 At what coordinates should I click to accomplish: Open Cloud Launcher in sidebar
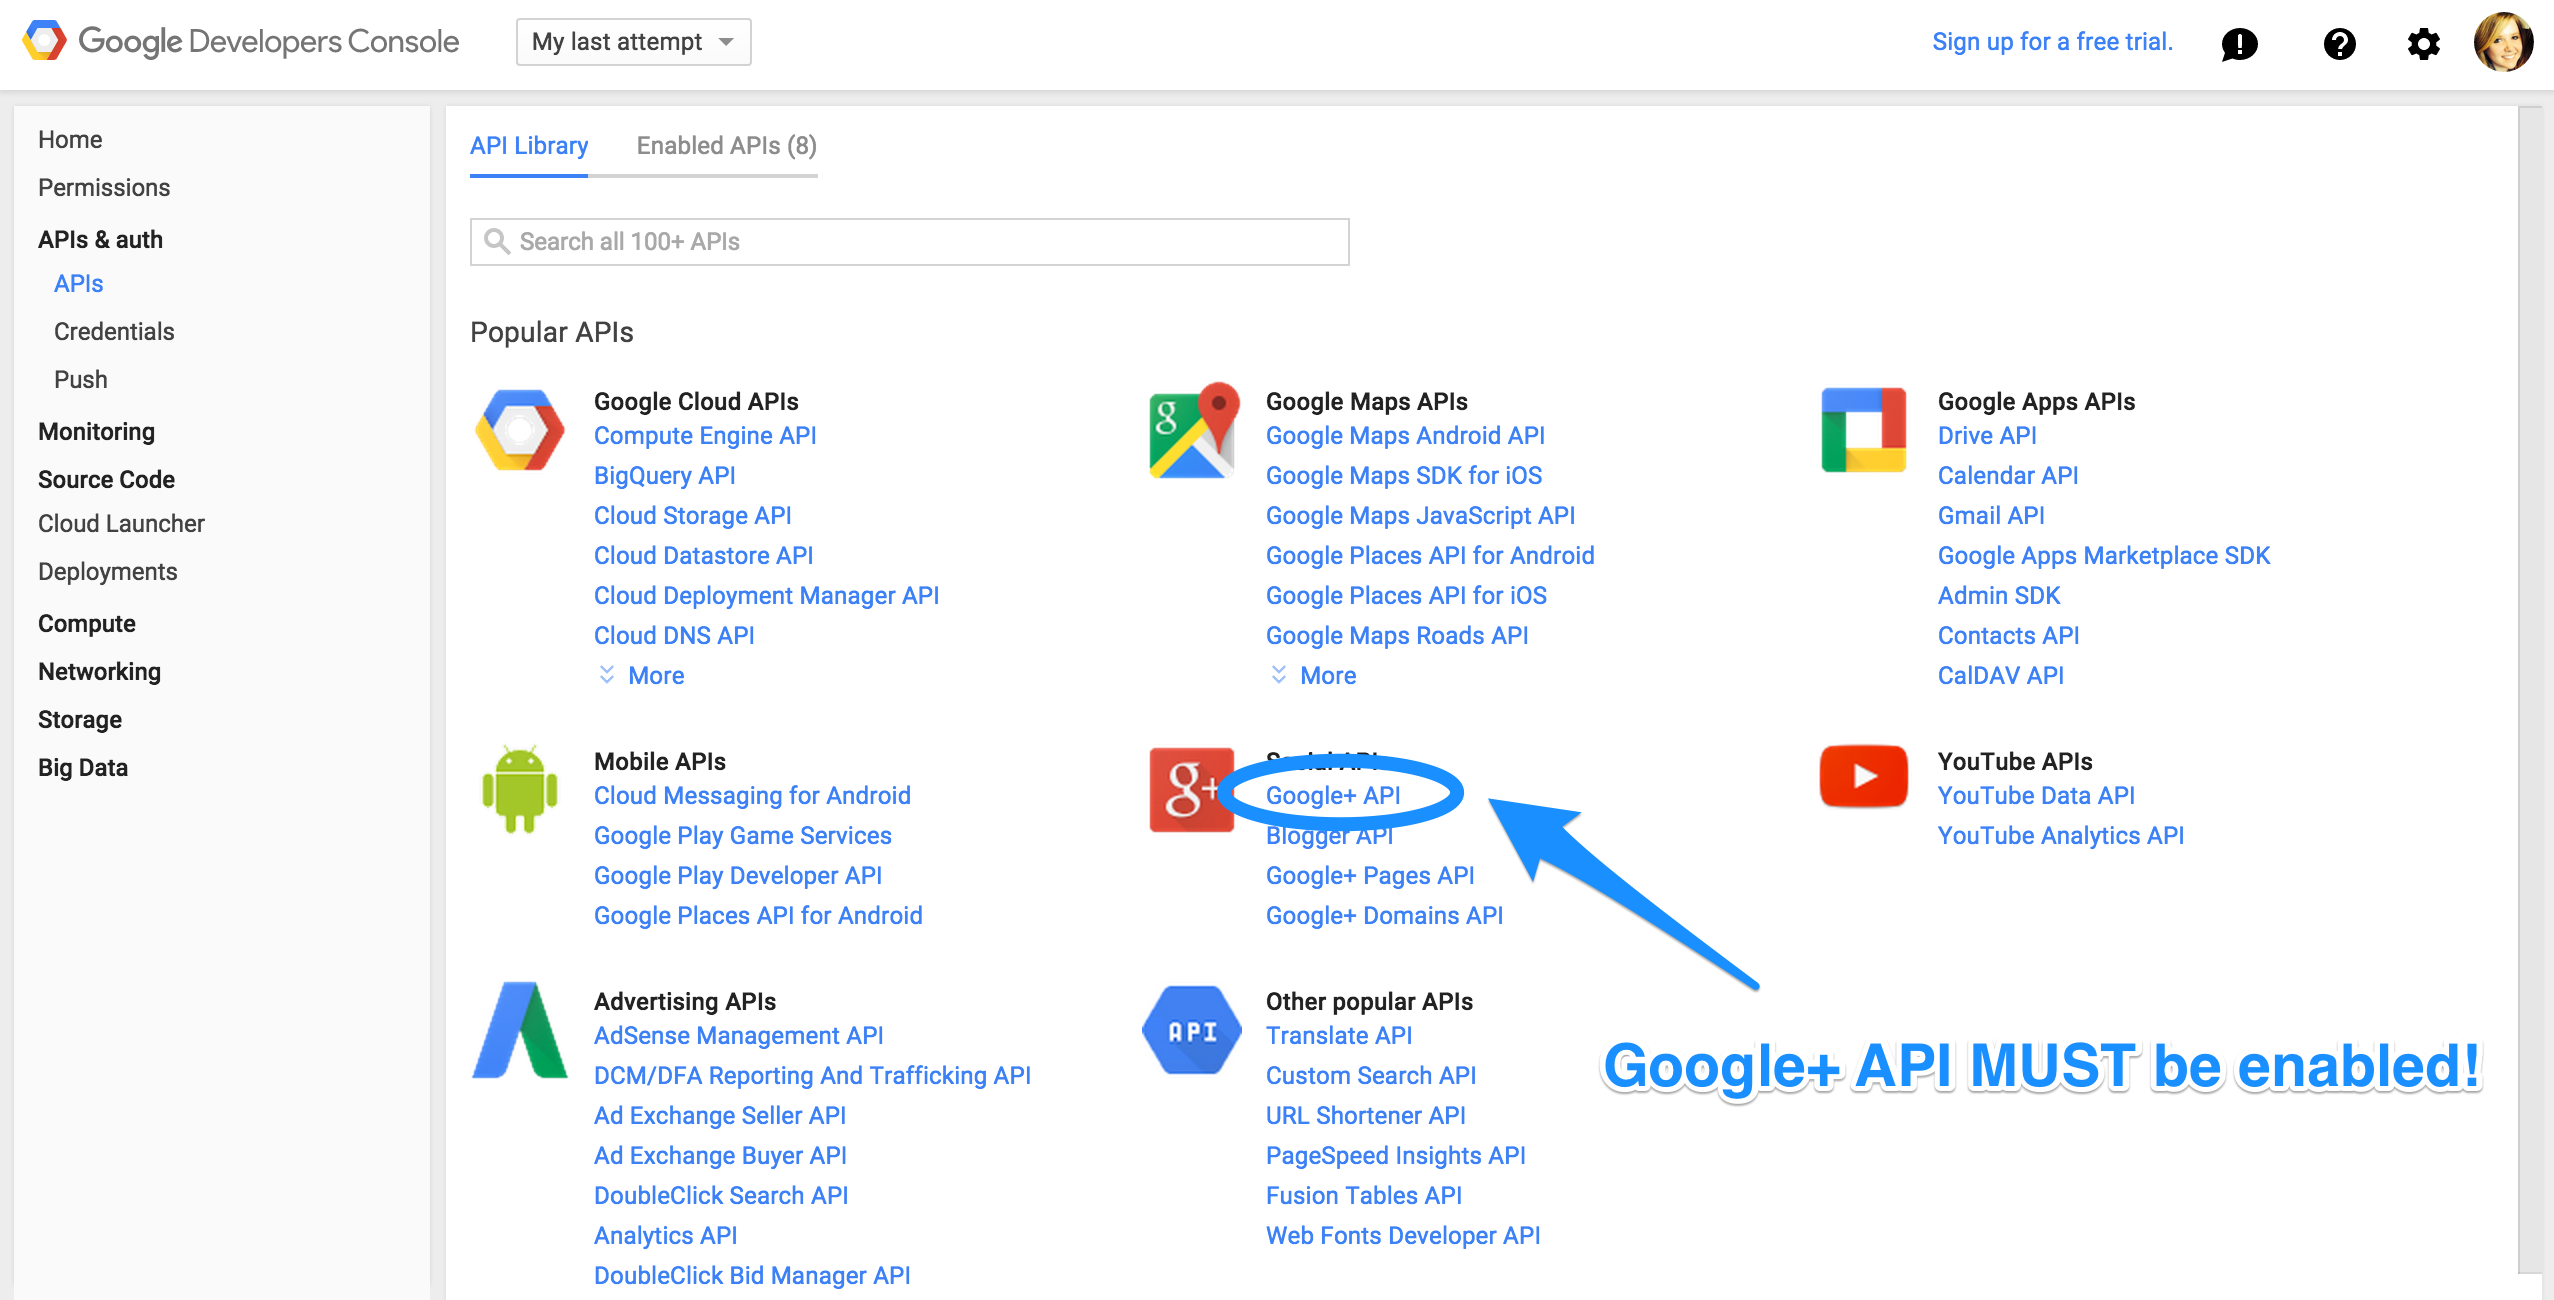click(121, 523)
